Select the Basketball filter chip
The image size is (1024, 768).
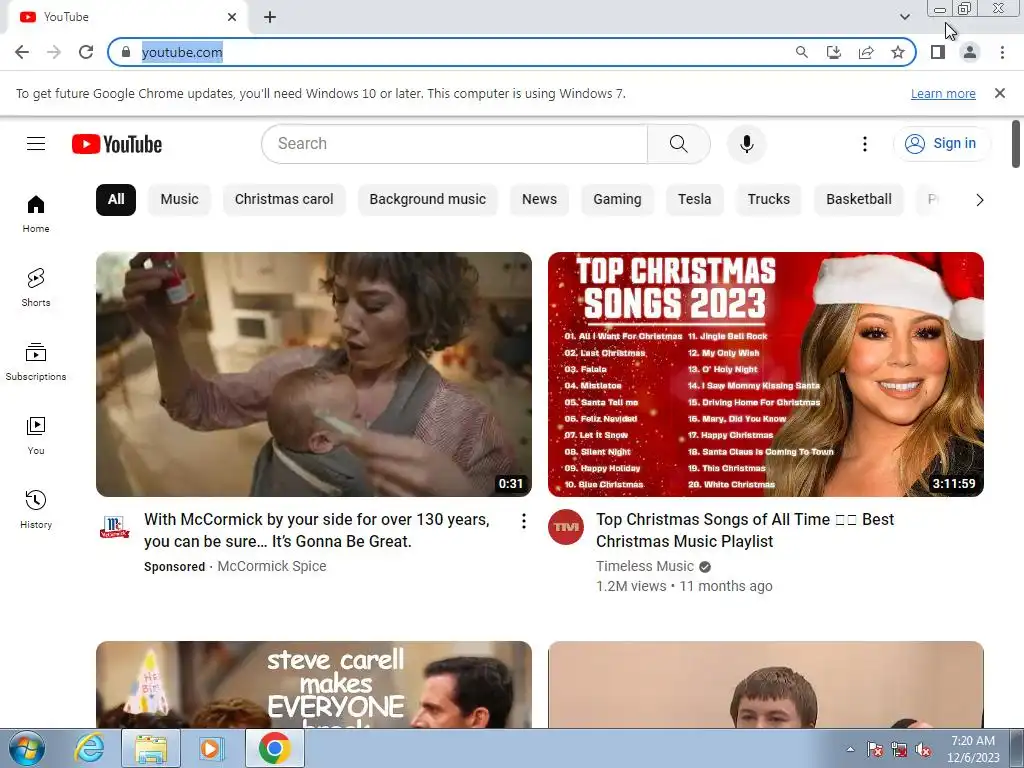point(859,199)
